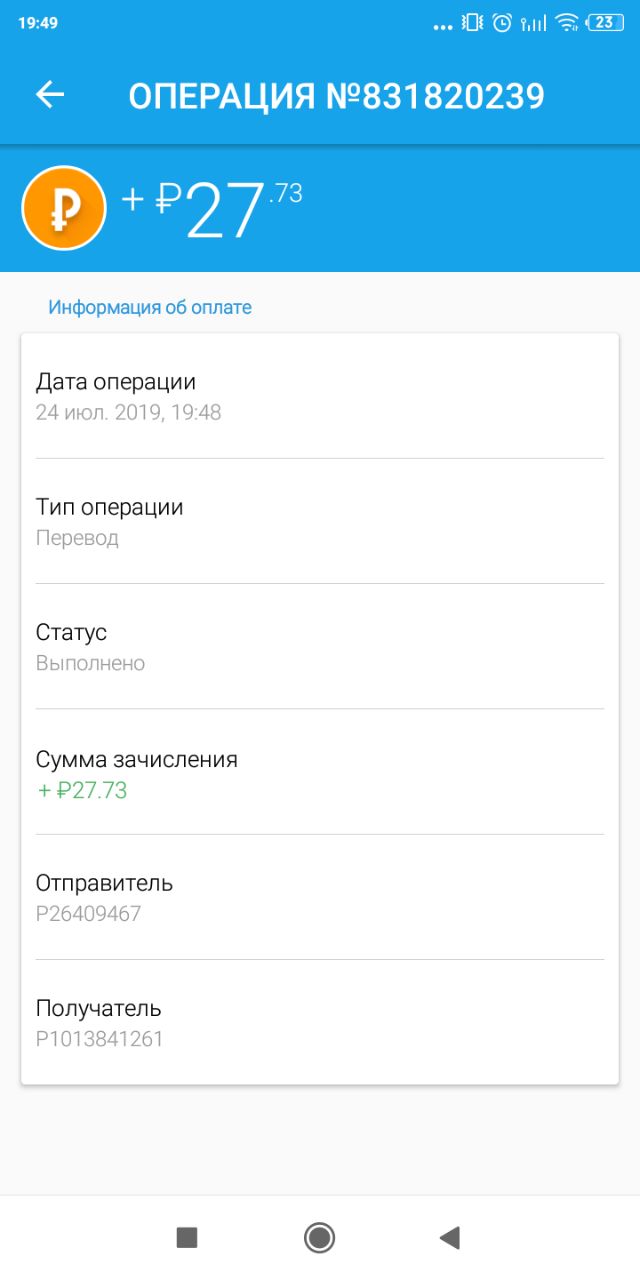Tap the Статус Выполнено row

(320, 647)
